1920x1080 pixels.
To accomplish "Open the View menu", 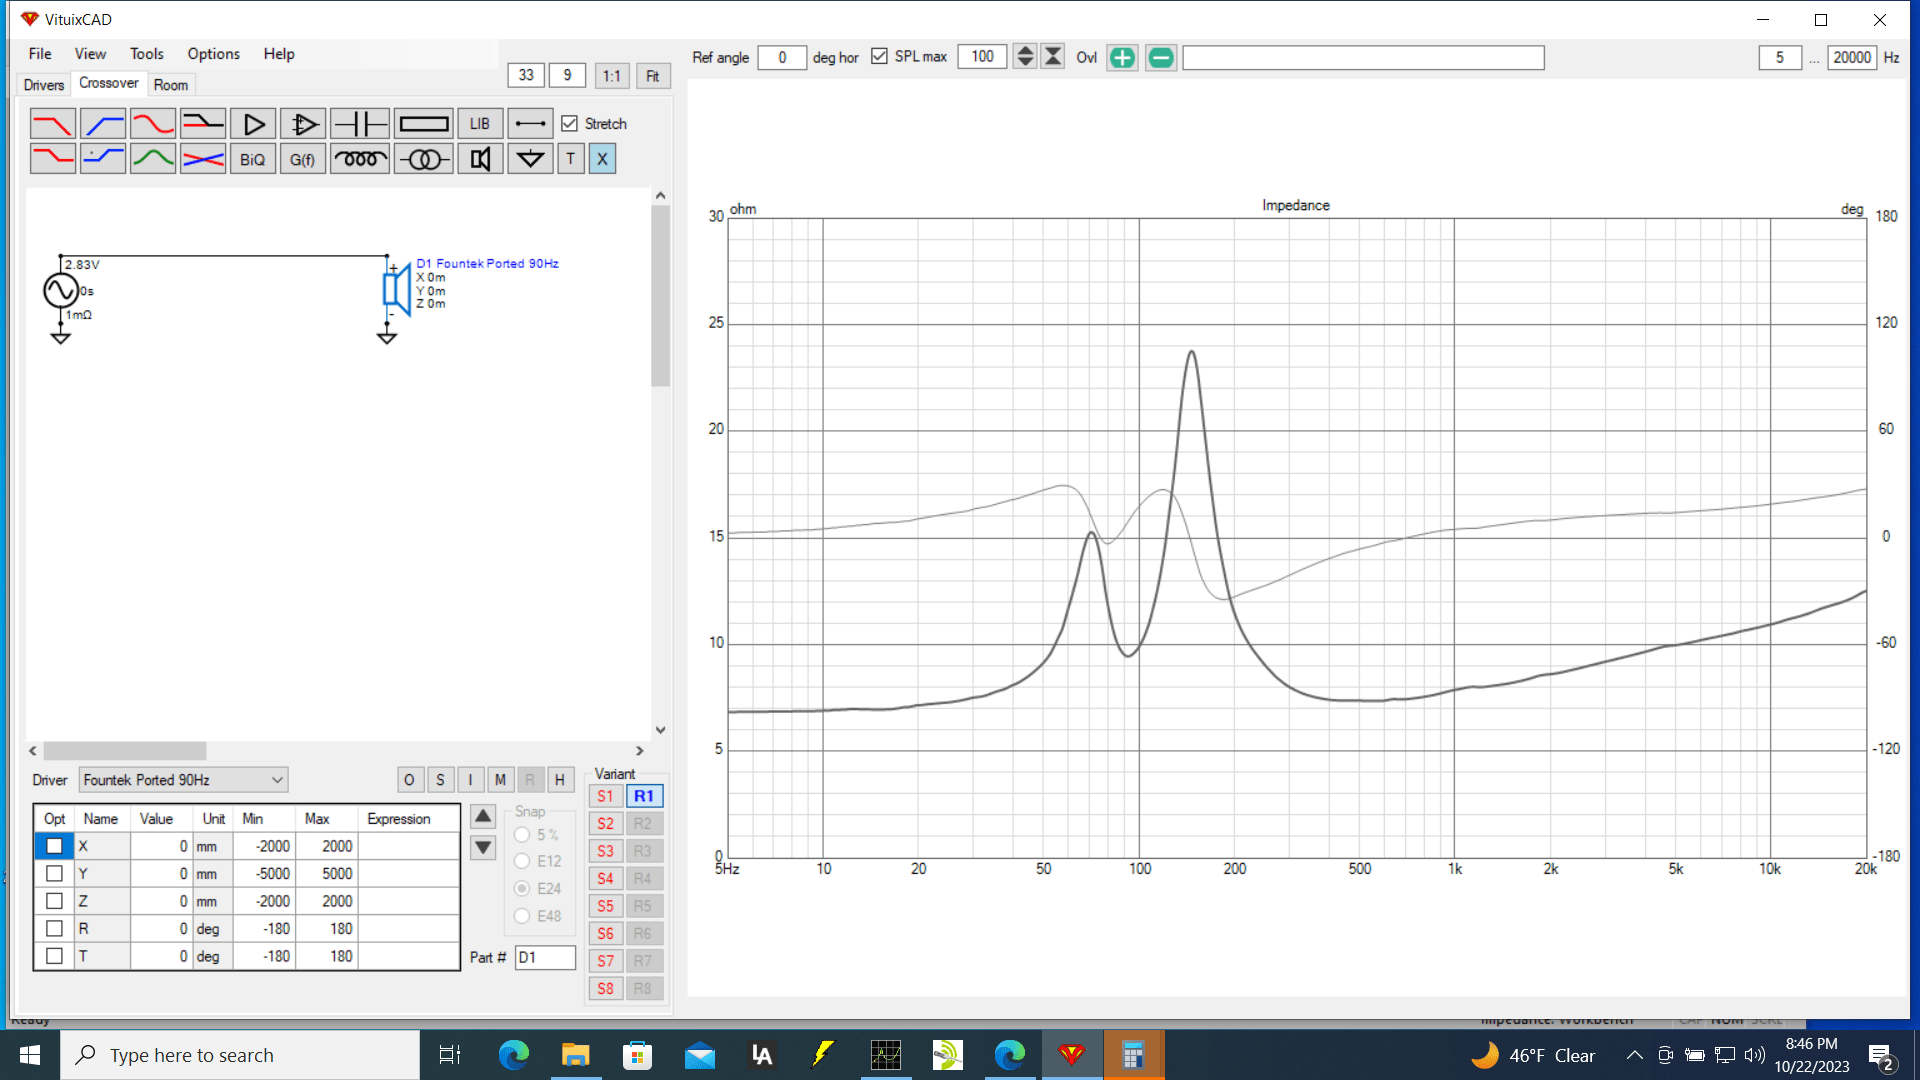I will [x=90, y=54].
